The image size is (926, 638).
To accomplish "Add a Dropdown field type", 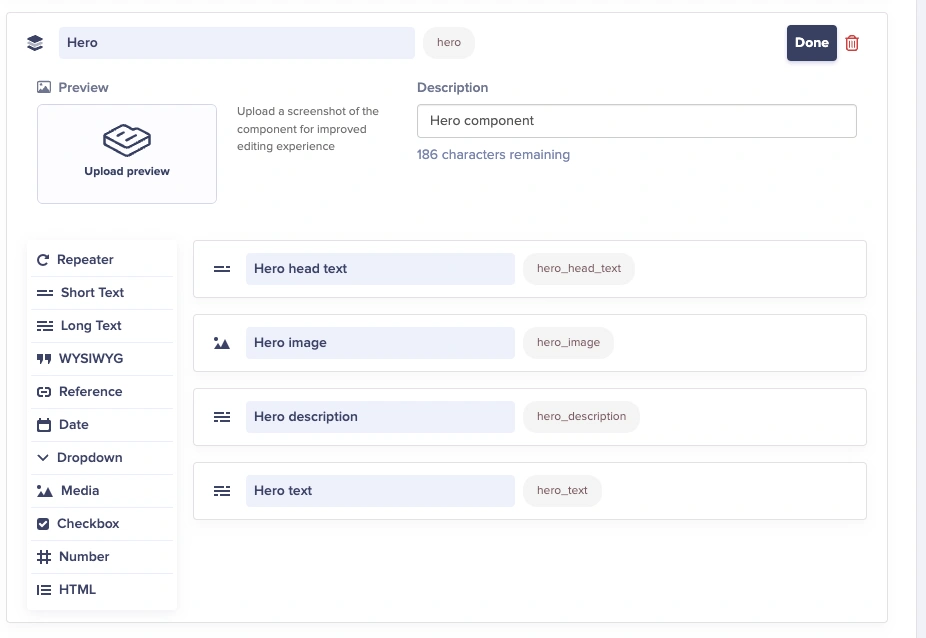I will tap(89, 458).
